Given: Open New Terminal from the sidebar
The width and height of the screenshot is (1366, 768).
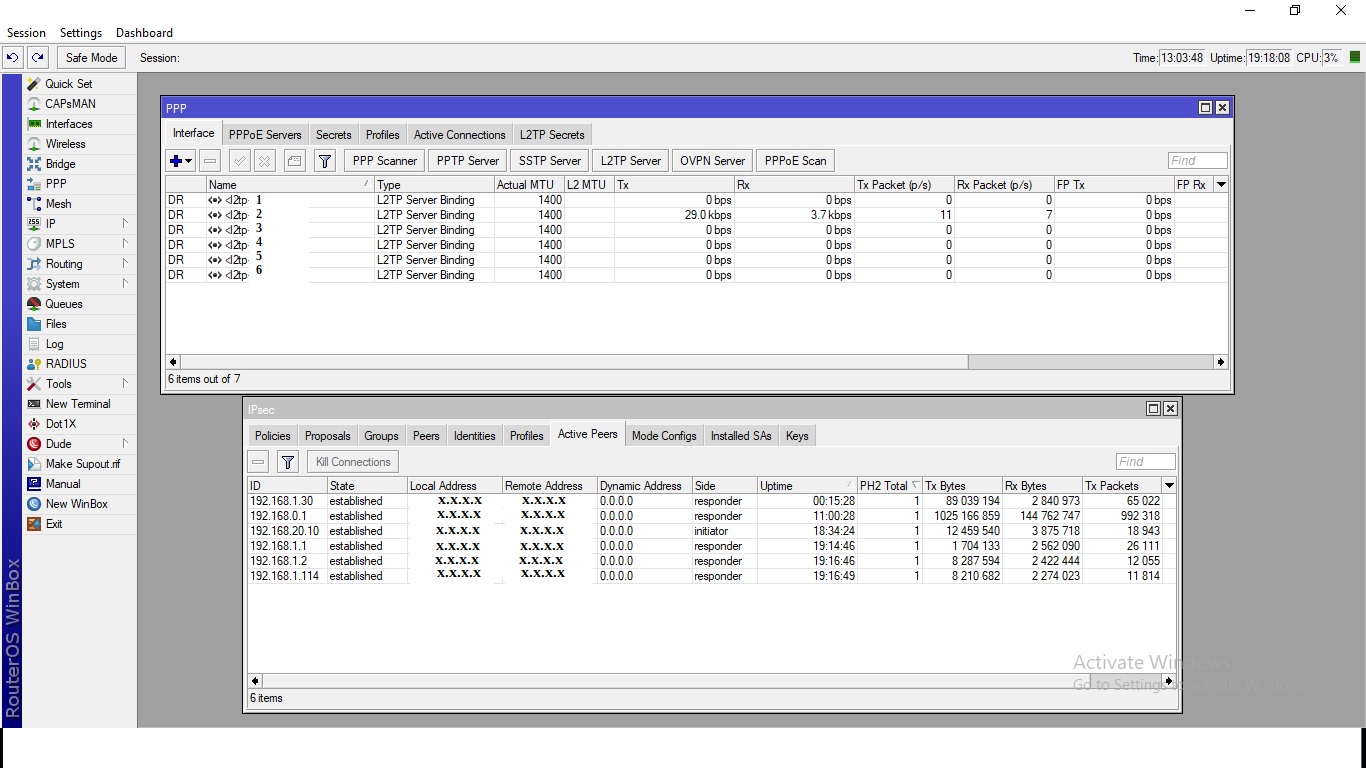Looking at the screenshot, I should coord(77,404).
